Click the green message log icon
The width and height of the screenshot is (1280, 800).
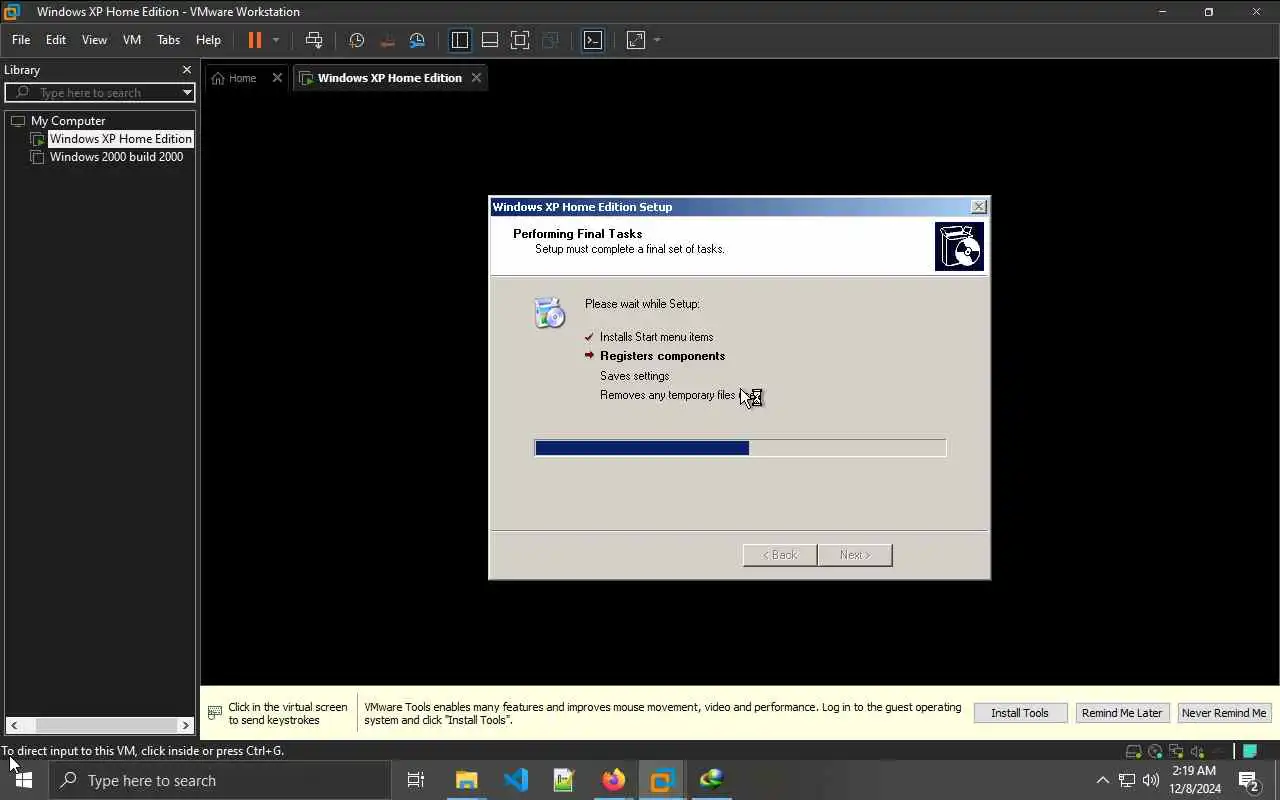(1250, 751)
